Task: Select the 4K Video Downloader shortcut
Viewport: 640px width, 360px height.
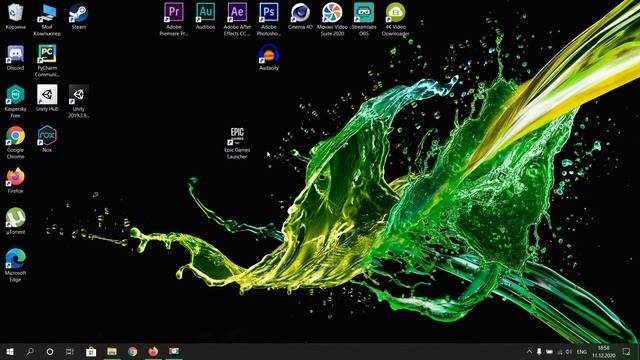Action: pos(396,20)
